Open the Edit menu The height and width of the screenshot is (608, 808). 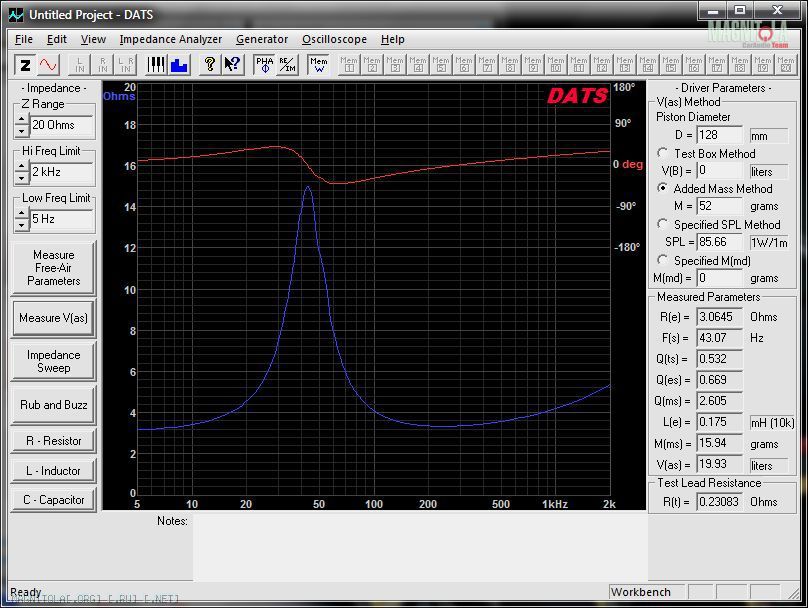pyautogui.click(x=57, y=39)
